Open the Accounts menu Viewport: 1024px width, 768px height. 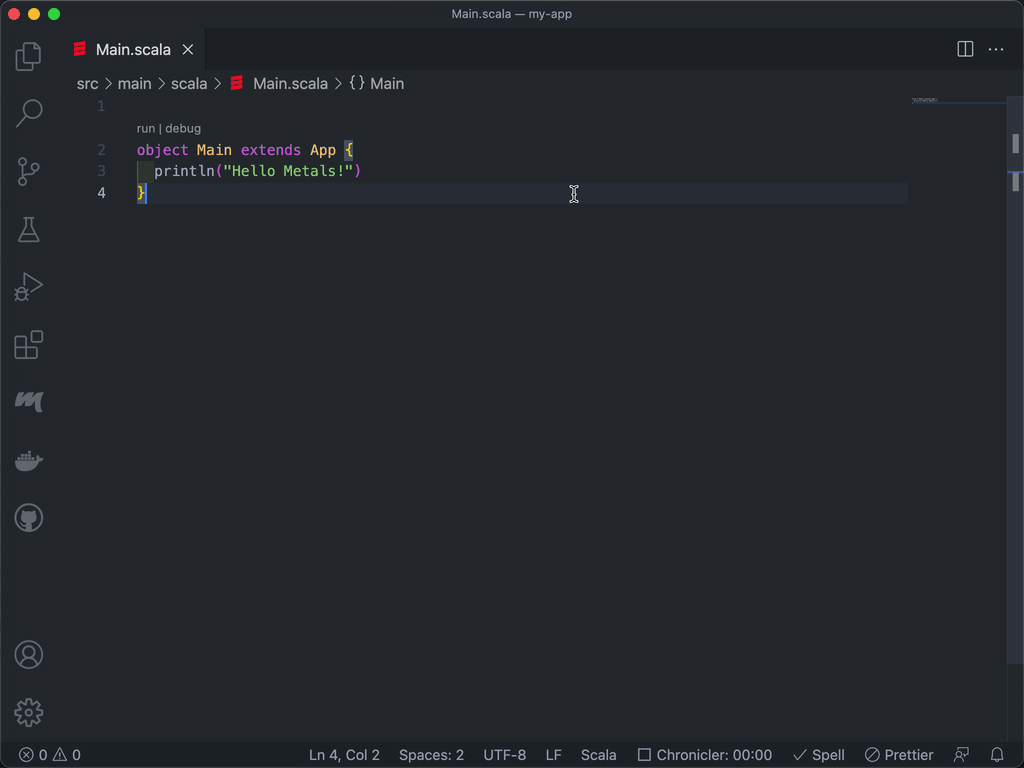click(x=28, y=654)
